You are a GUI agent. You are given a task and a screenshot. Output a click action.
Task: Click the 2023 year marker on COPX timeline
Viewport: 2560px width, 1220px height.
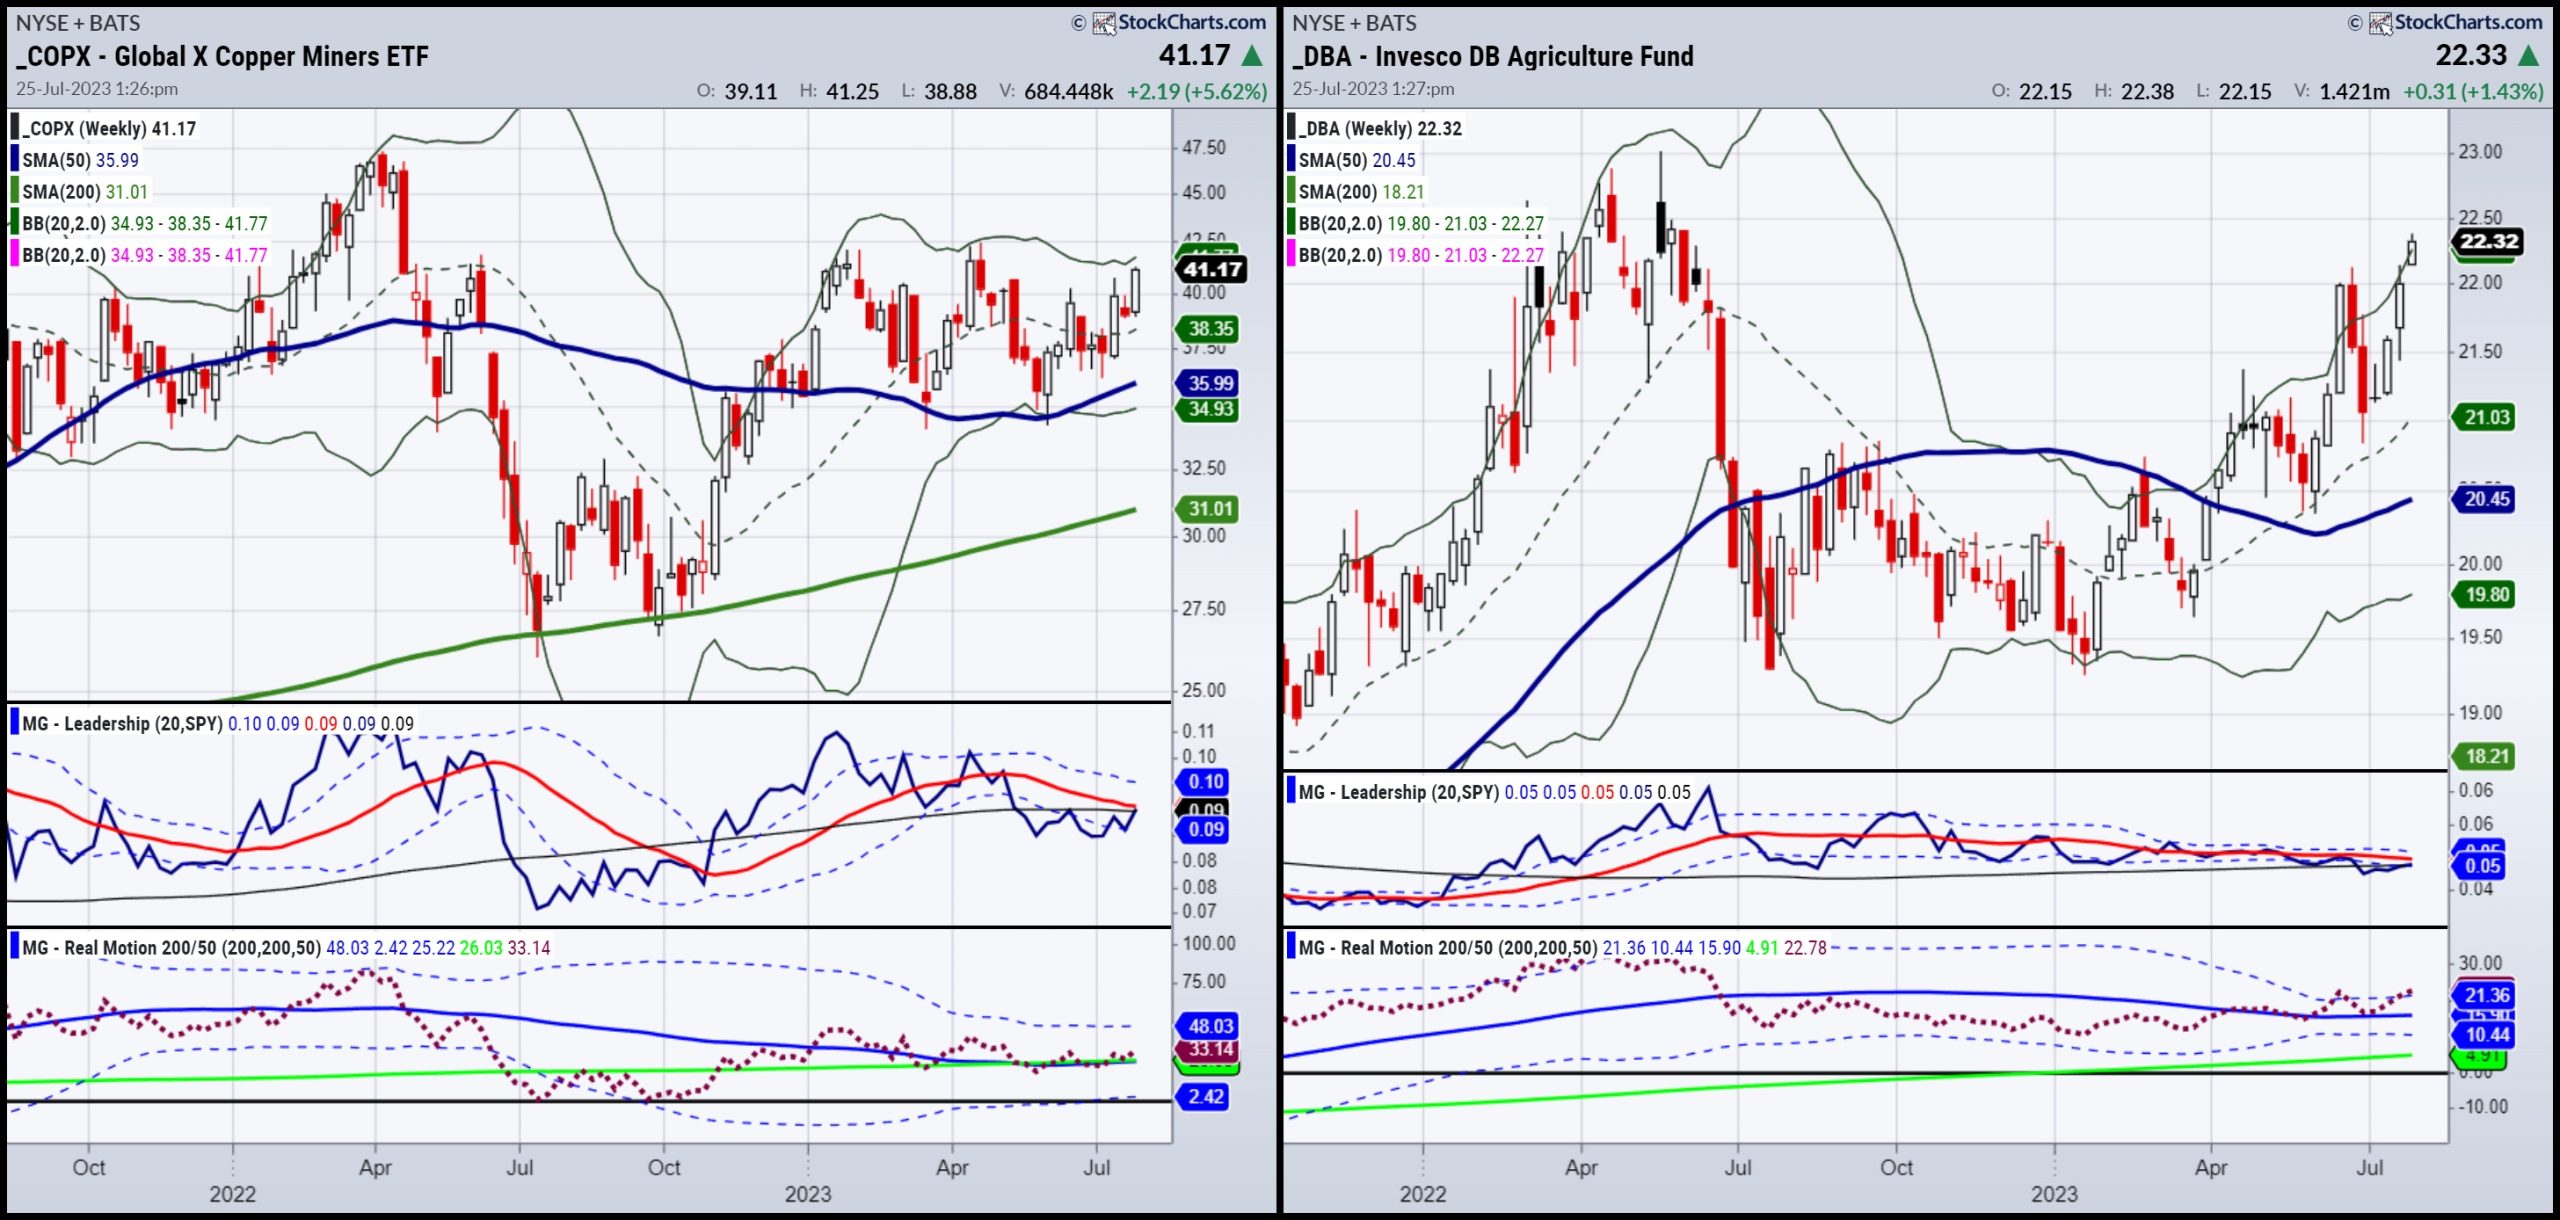click(x=807, y=1194)
